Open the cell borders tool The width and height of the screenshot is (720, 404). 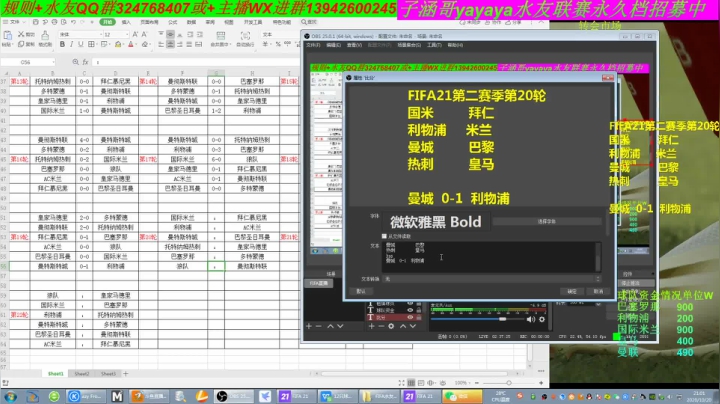point(91,45)
